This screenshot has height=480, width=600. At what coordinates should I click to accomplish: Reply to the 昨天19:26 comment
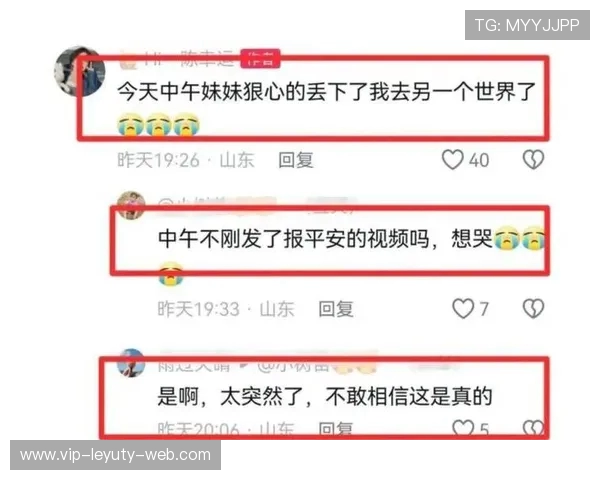click(x=296, y=160)
